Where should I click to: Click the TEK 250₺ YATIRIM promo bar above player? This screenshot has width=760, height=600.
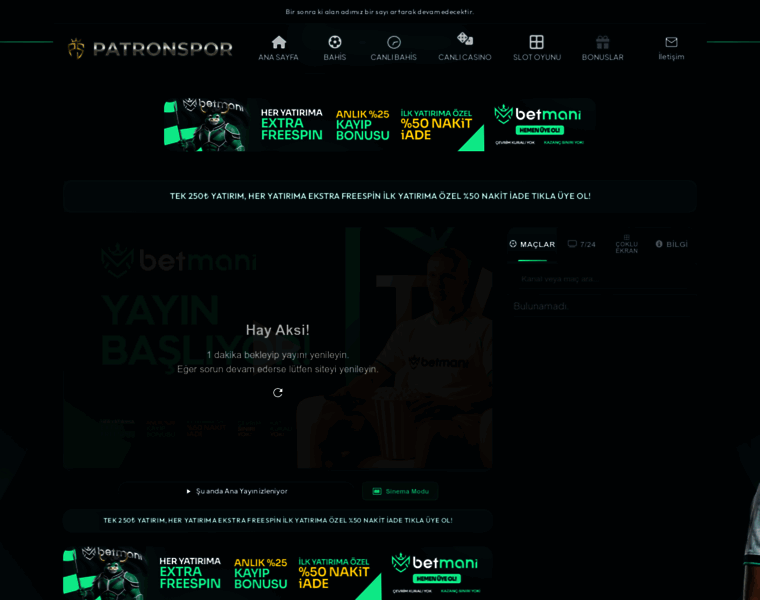[380, 196]
